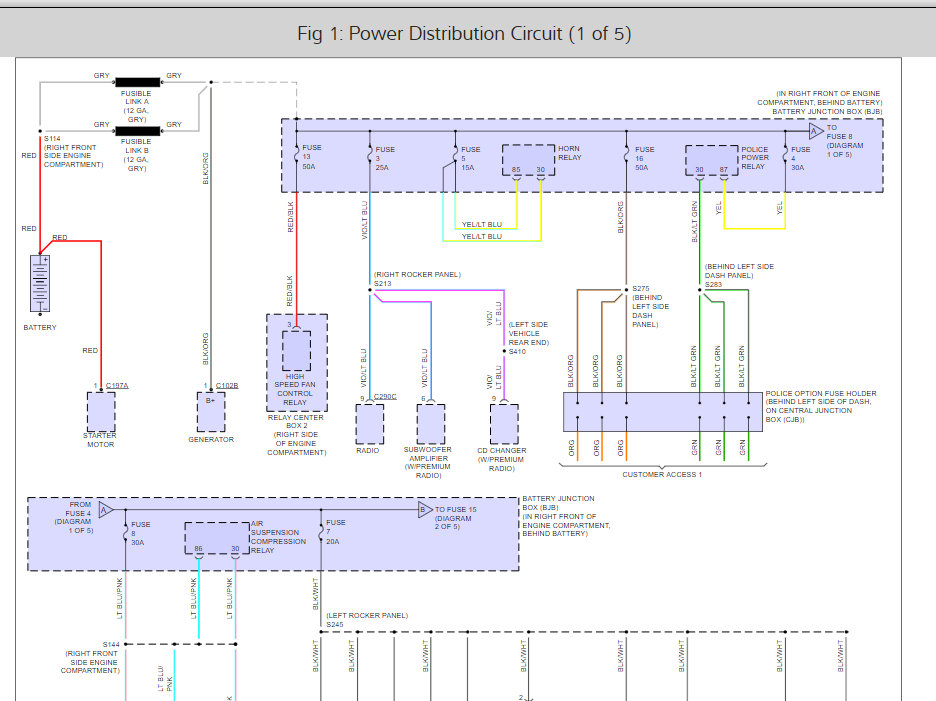Select the S114 splice label
This screenshot has width=936, height=701.
click(53, 139)
